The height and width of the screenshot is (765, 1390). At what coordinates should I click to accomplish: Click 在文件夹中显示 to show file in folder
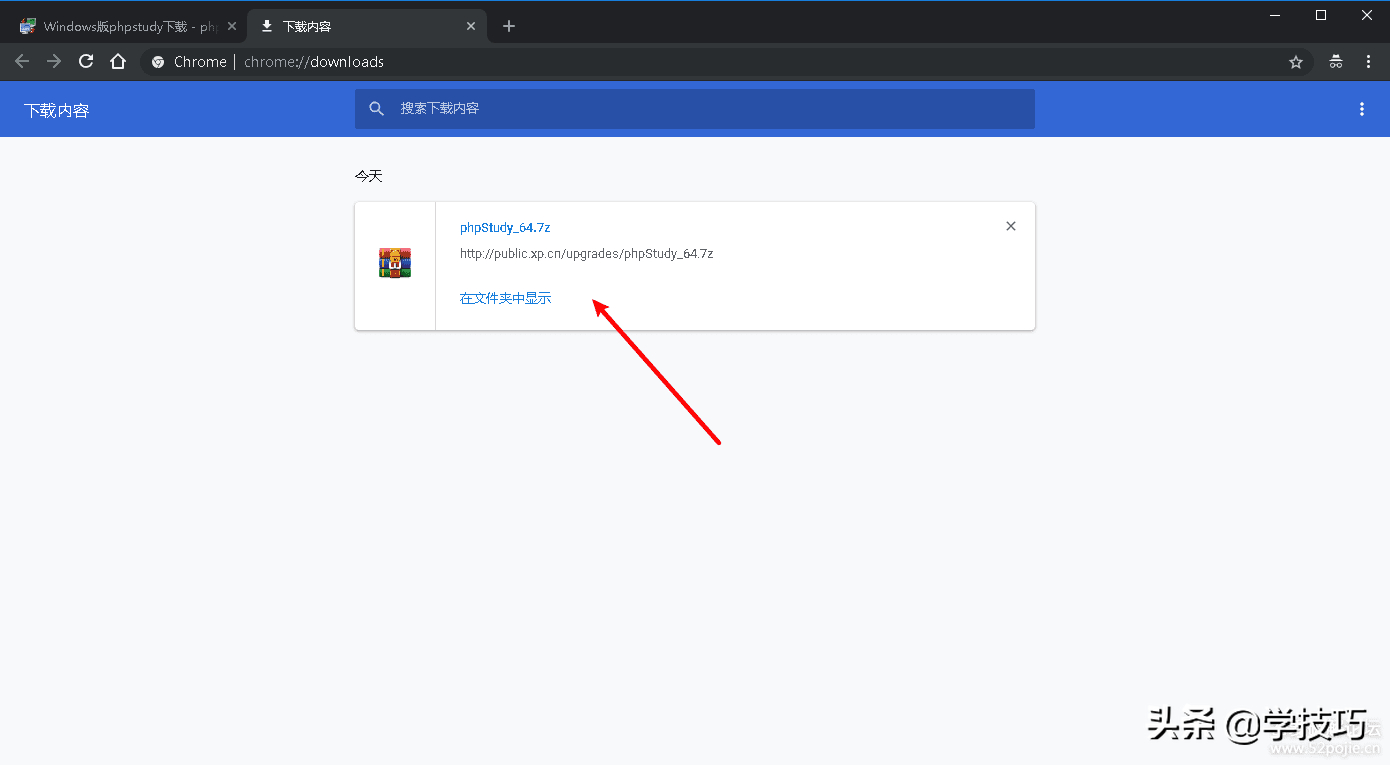click(x=505, y=298)
